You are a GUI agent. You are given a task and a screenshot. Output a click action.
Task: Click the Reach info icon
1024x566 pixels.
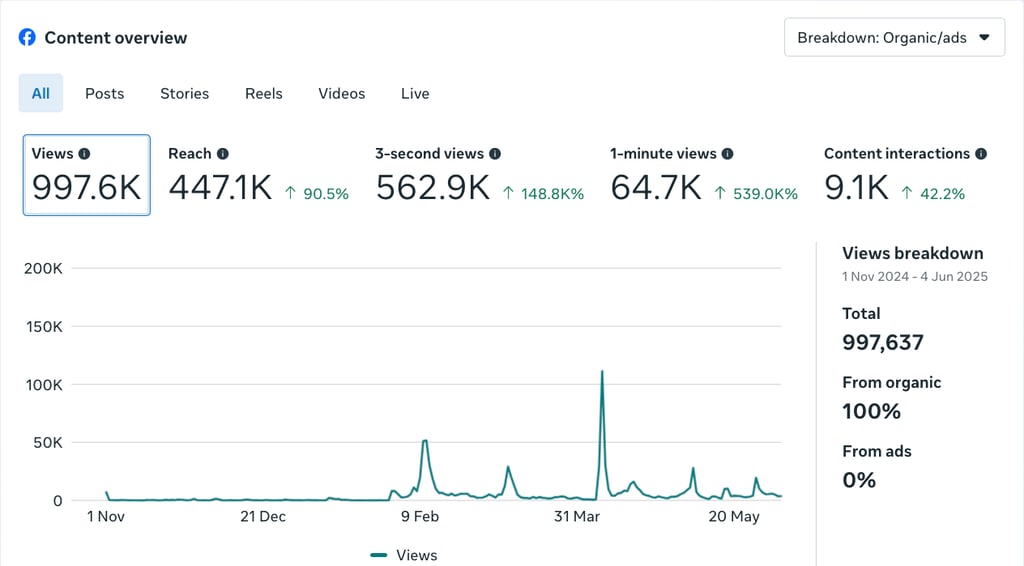(223, 153)
